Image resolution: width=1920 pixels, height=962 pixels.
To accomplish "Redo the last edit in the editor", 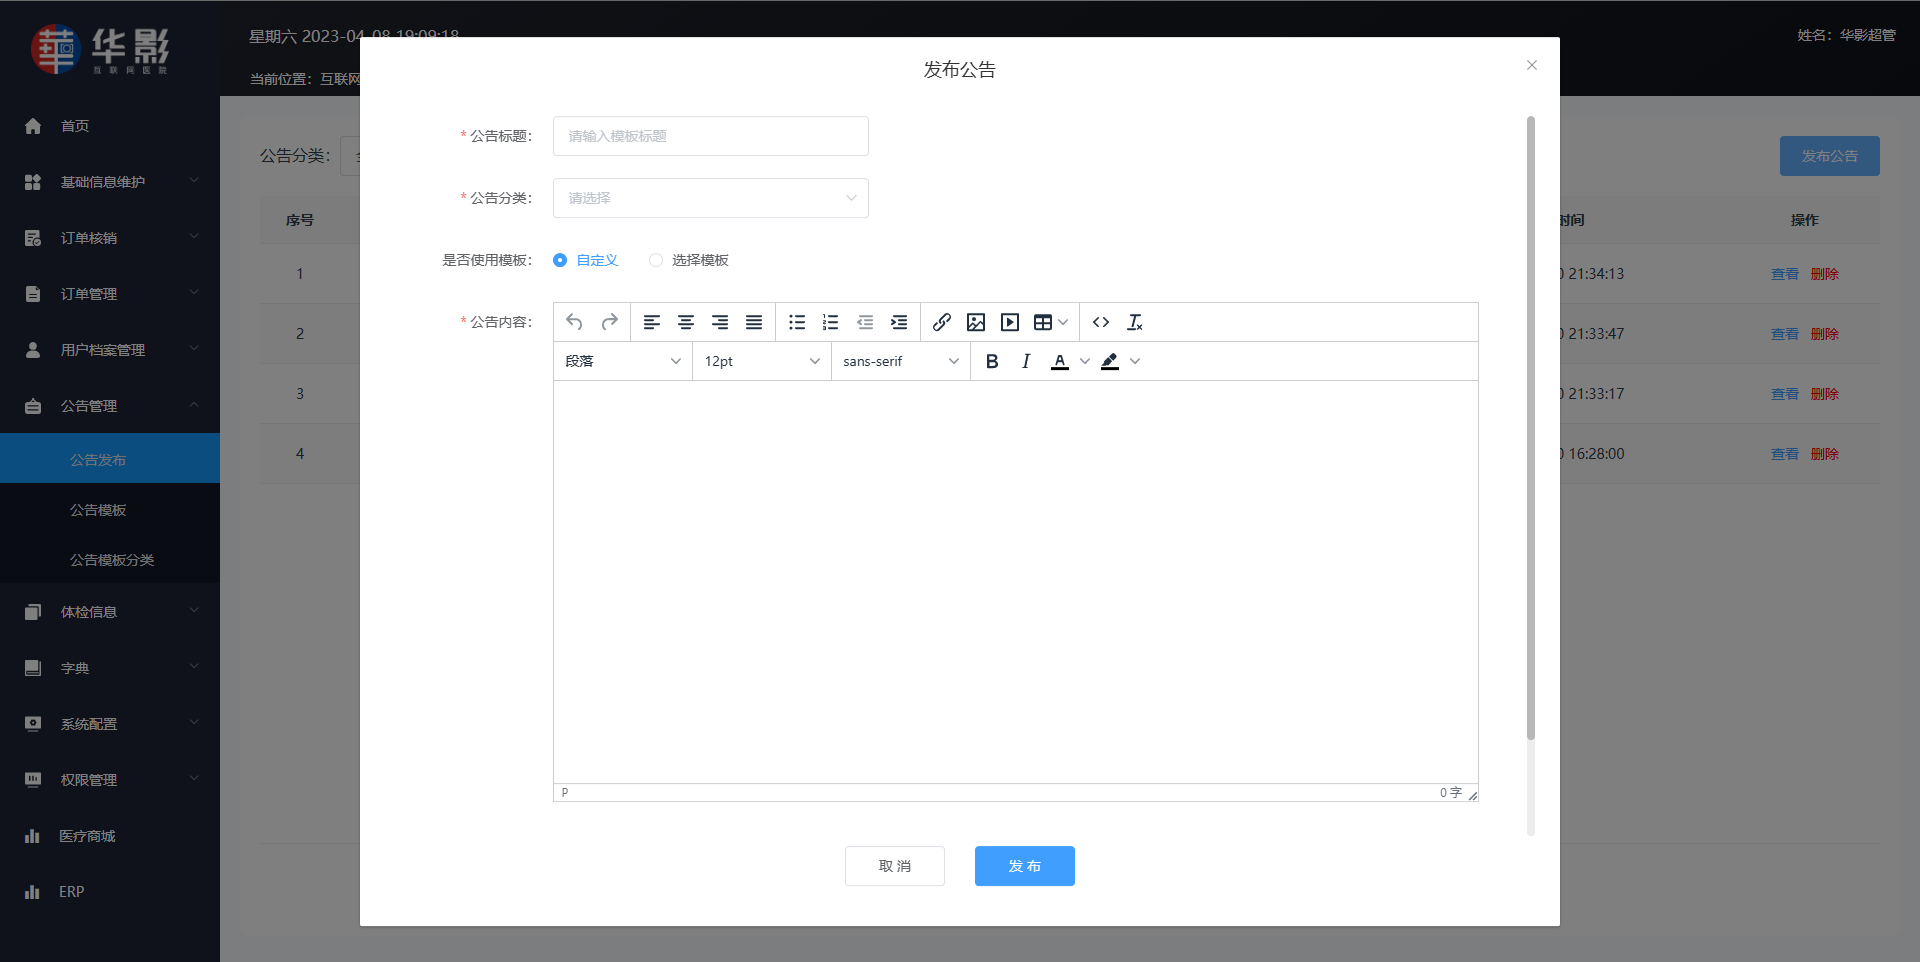I will (609, 322).
